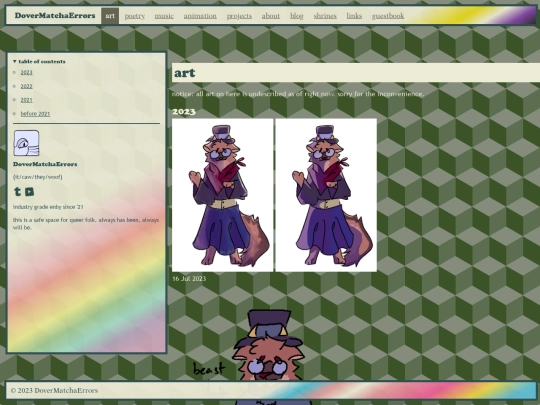Jump to the 2021 contents link

27,100
